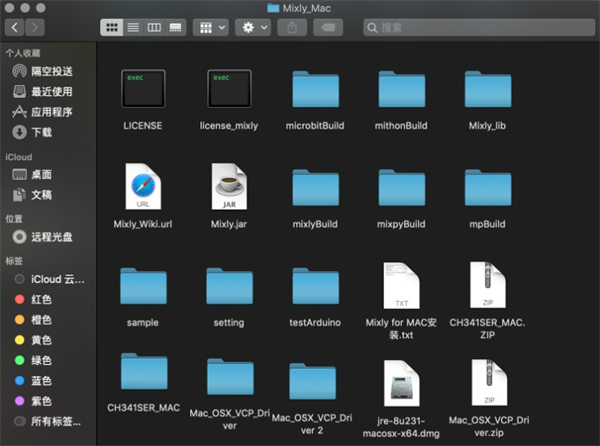Viewport: 600px width, 446px height.
Task: Select the Mac_OSX_VCP_Driver 2 folder
Action: pyautogui.click(x=313, y=381)
